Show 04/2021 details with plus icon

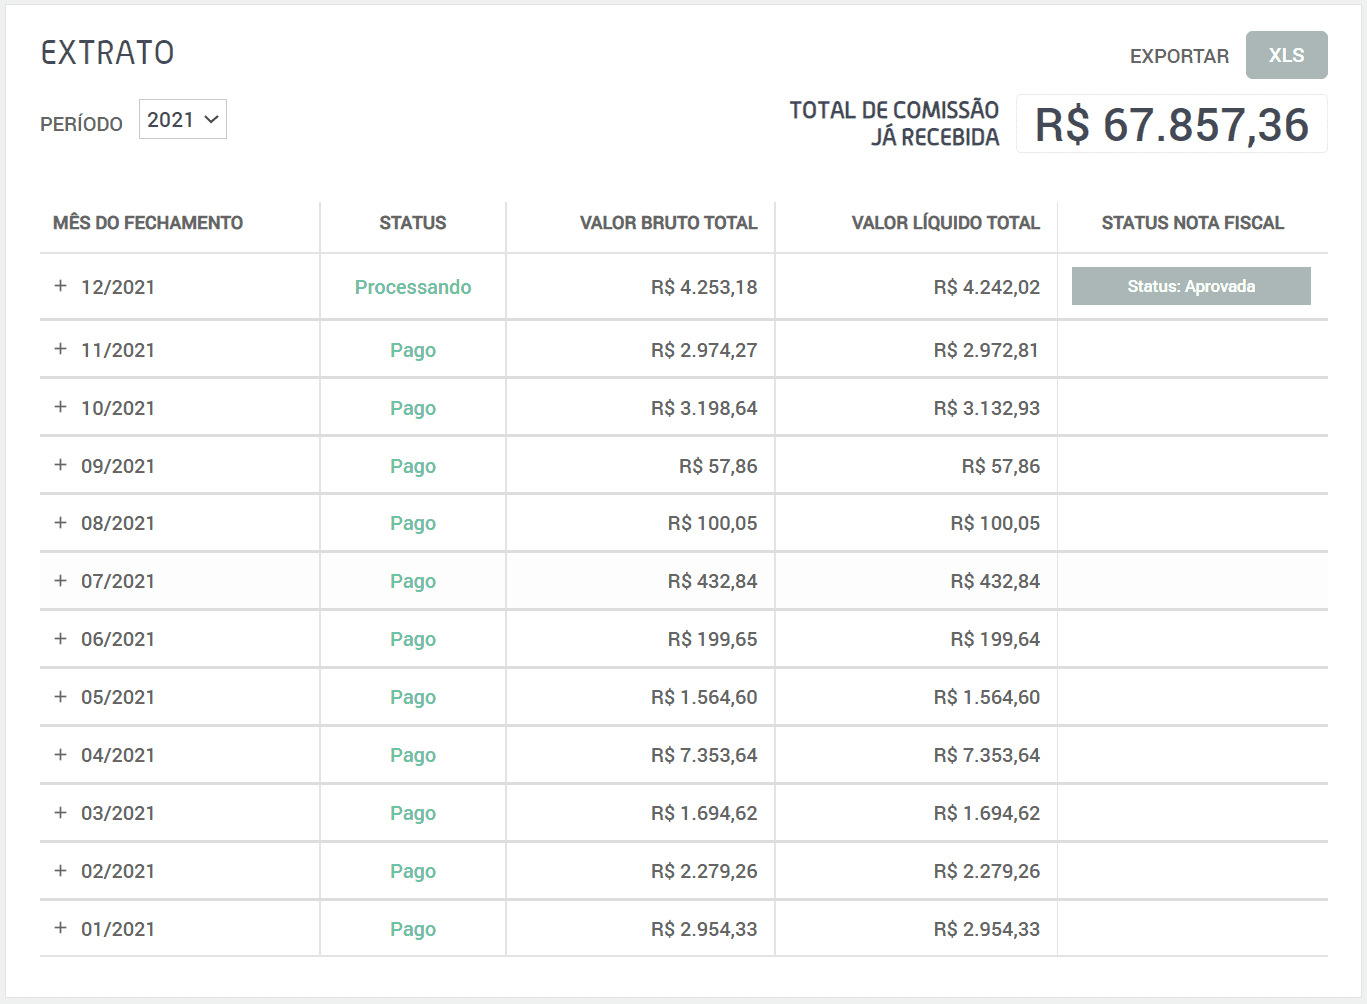pos(60,754)
